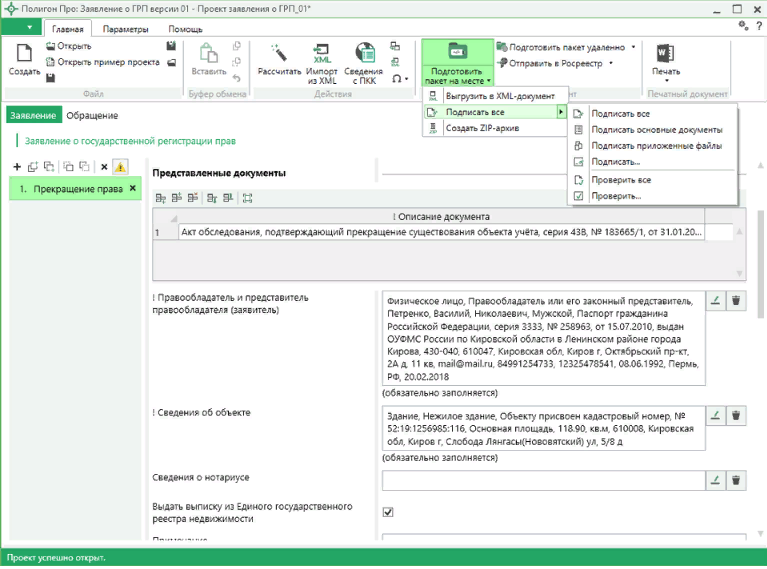Click the trash icon beside Правообладатель field
Screen dimensions: 767x569
point(736,300)
